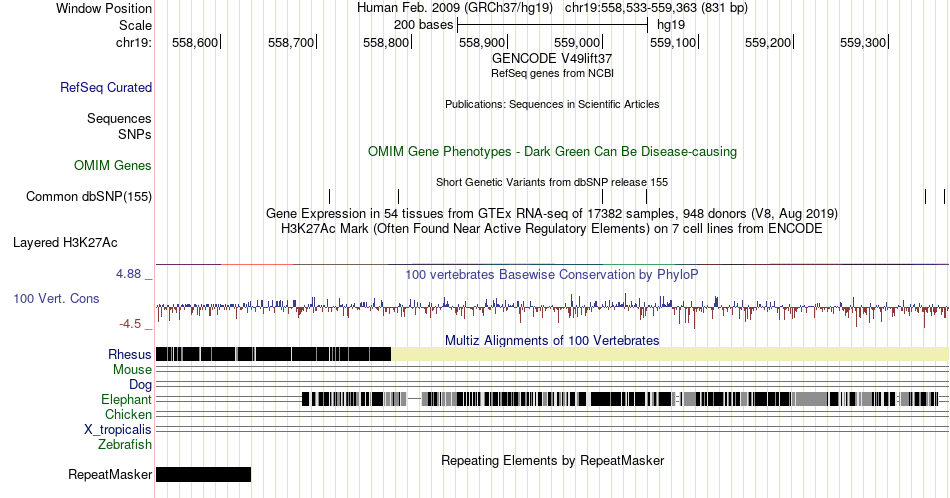Click the SNPs track label
Screen dimensions: 950x498
[135, 134]
